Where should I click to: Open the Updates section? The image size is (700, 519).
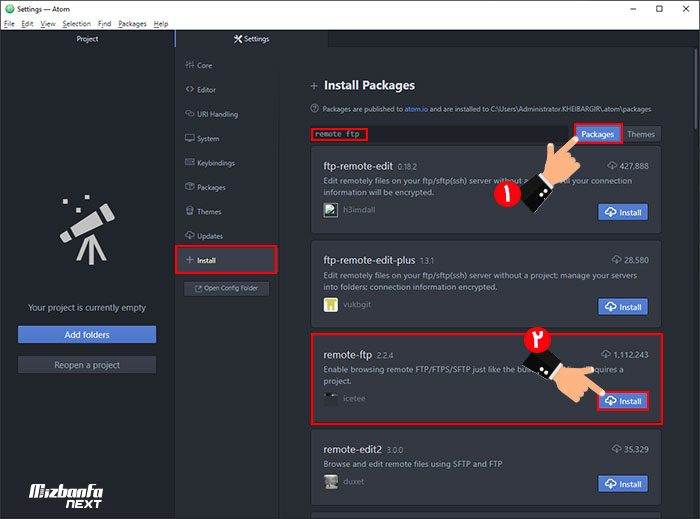tap(210, 236)
